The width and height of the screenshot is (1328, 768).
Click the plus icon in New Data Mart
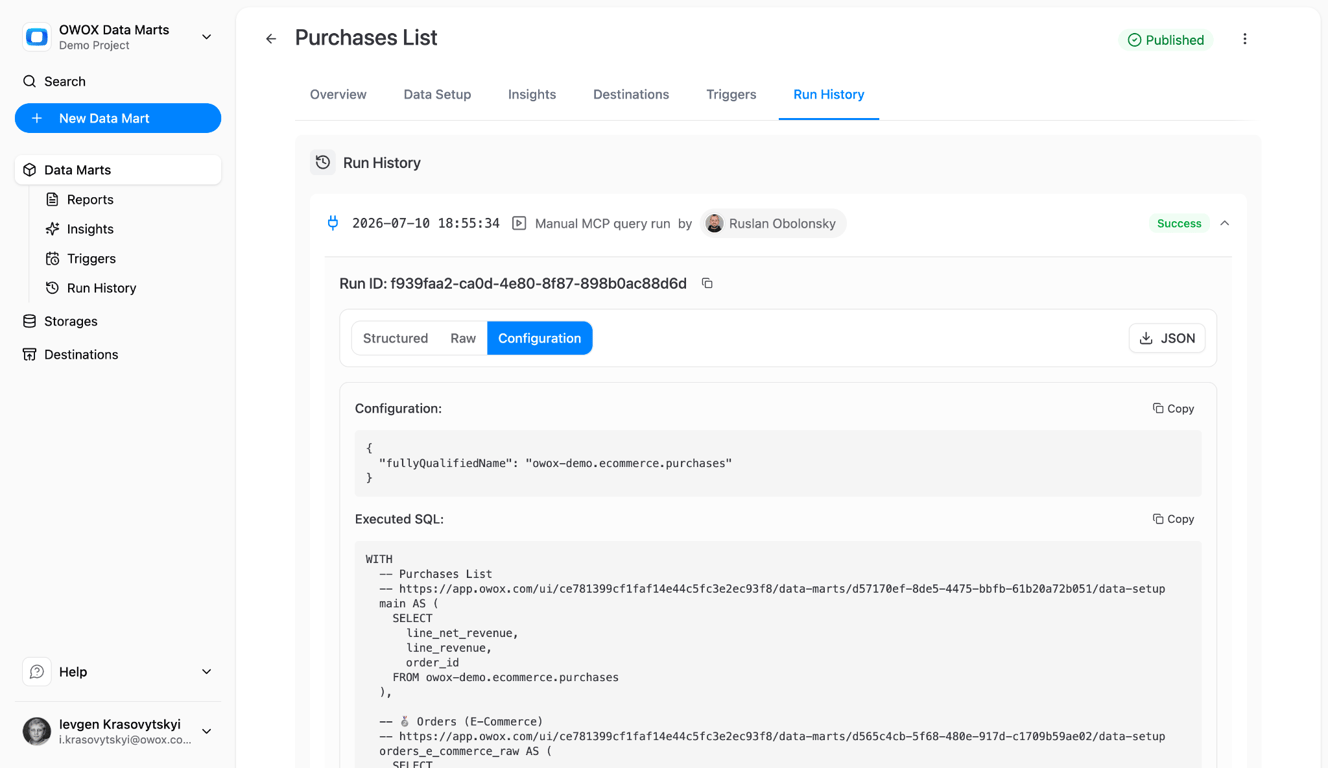click(x=37, y=118)
